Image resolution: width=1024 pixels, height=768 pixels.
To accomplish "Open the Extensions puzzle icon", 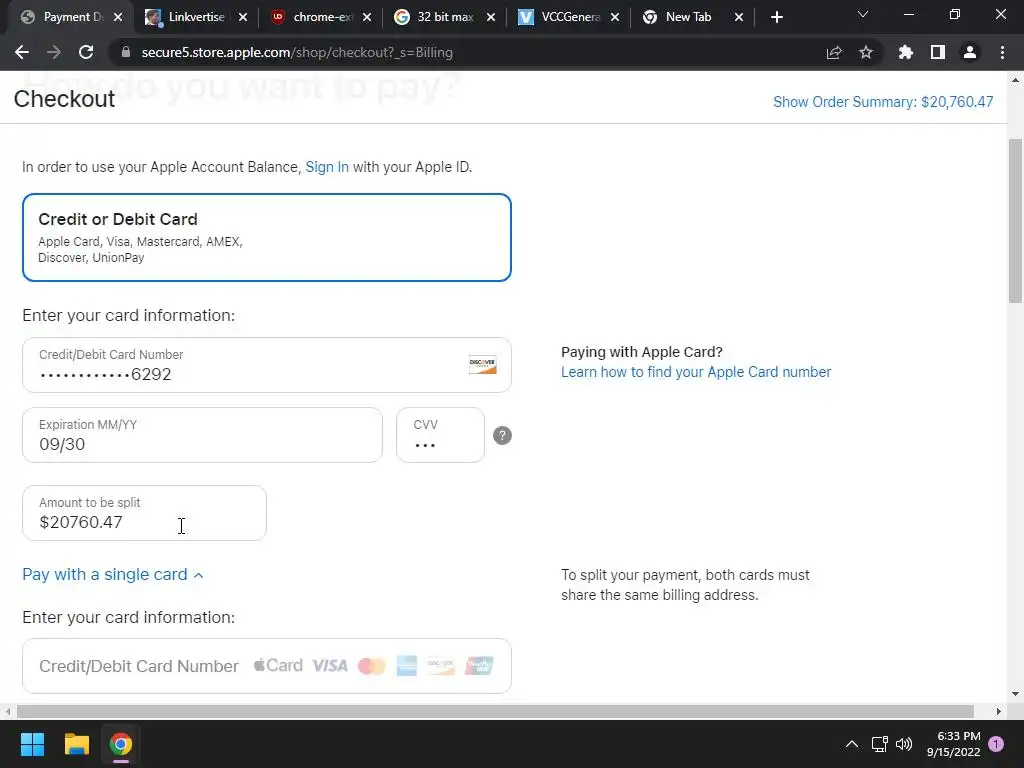I will click(906, 52).
